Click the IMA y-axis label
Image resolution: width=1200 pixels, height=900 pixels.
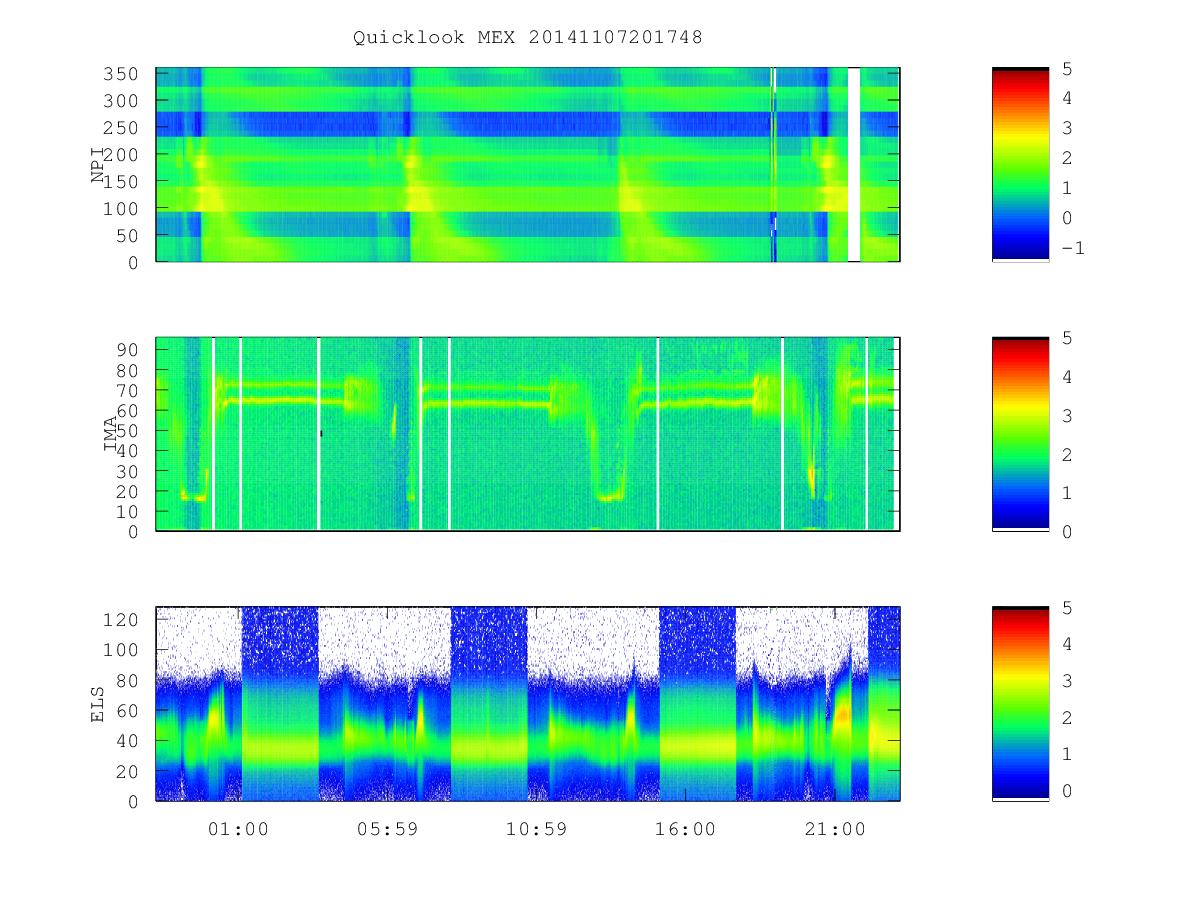pyautogui.click(x=110, y=435)
